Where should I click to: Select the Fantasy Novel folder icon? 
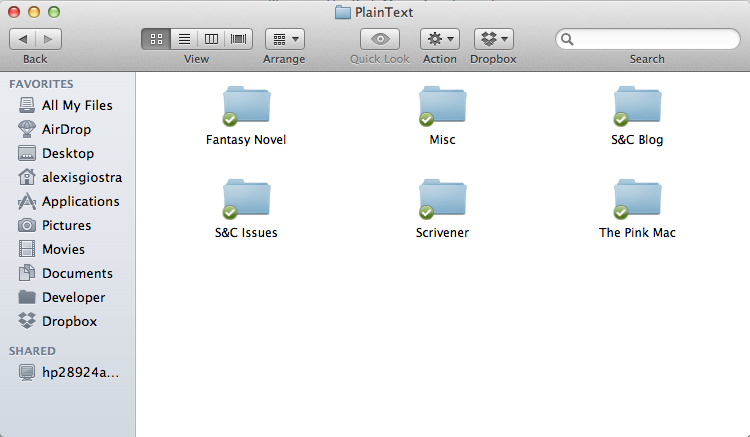(246, 105)
